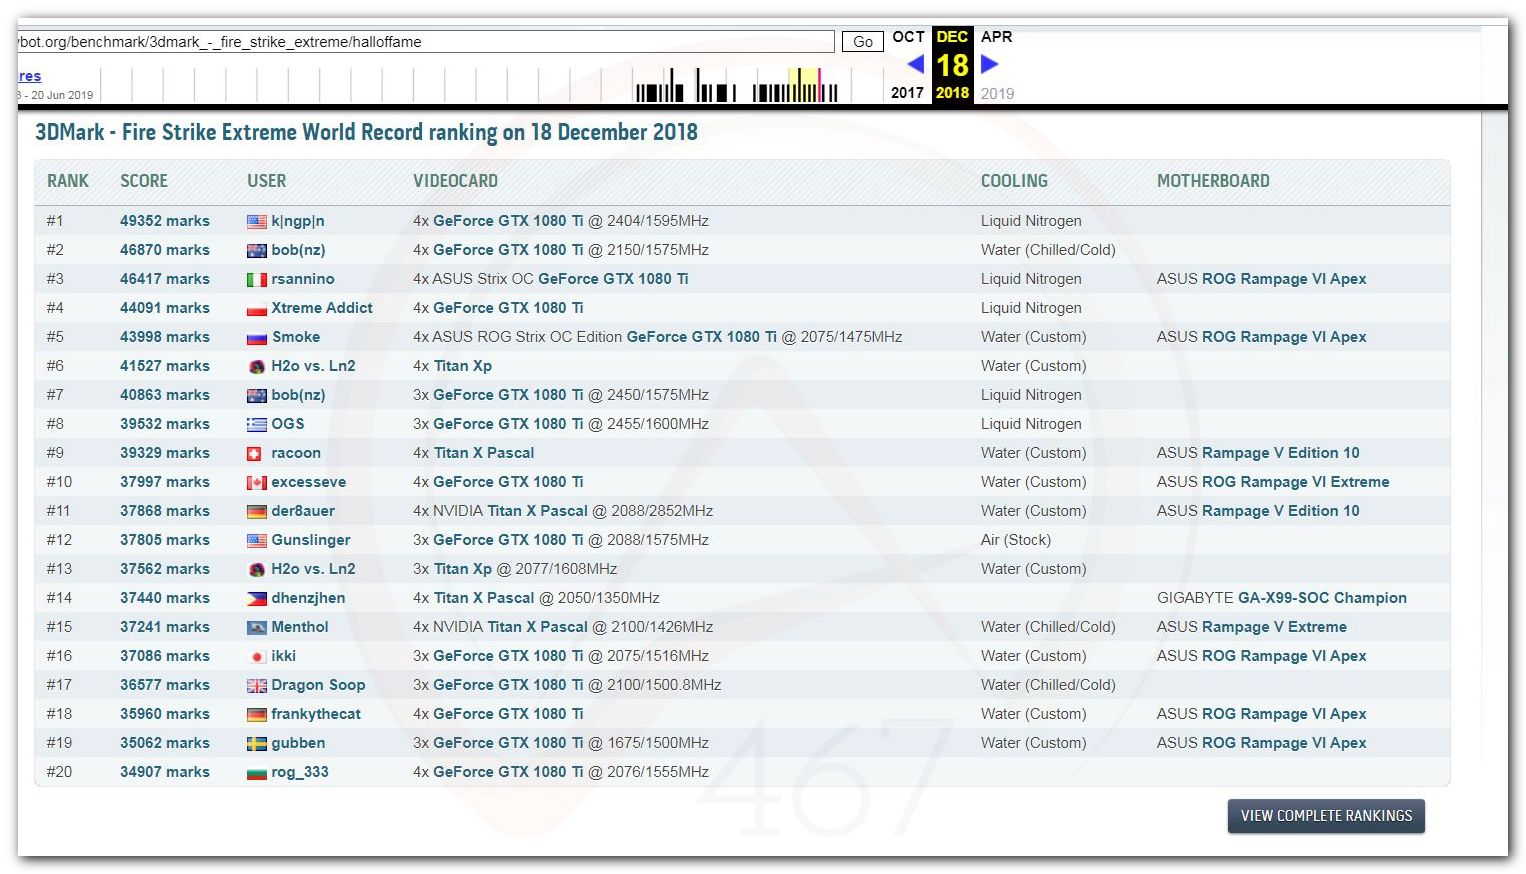Open the rog_333 user link
Image resolution: width=1526 pixels, height=874 pixels.
[300, 772]
